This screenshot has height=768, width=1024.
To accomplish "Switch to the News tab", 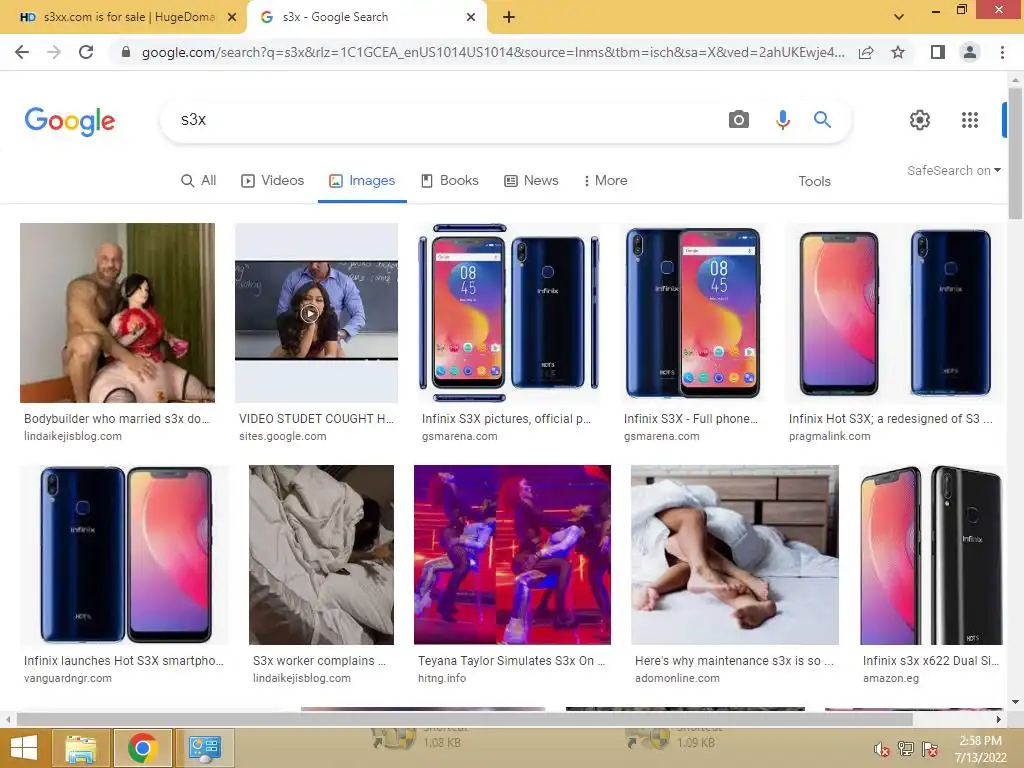I will pyautogui.click(x=532, y=181).
